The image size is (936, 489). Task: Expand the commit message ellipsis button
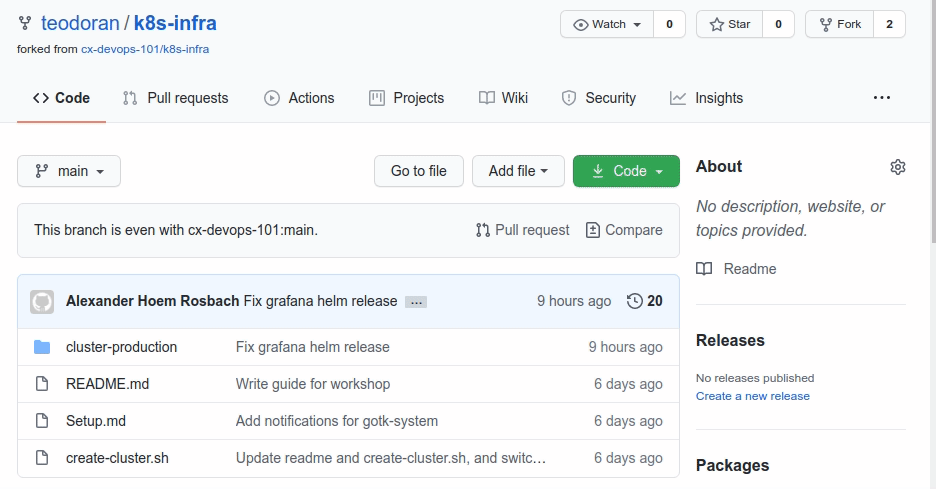(x=416, y=302)
